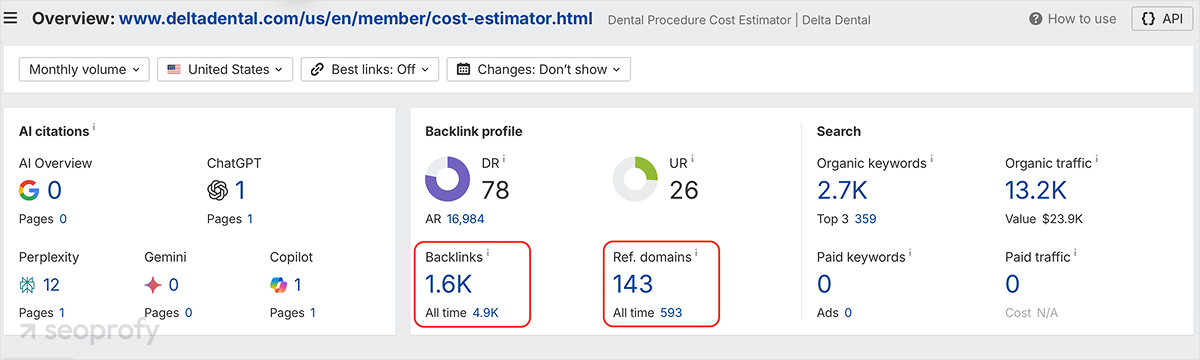
Task: Open the 1.6K backlinks value
Action: click(448, 284)
